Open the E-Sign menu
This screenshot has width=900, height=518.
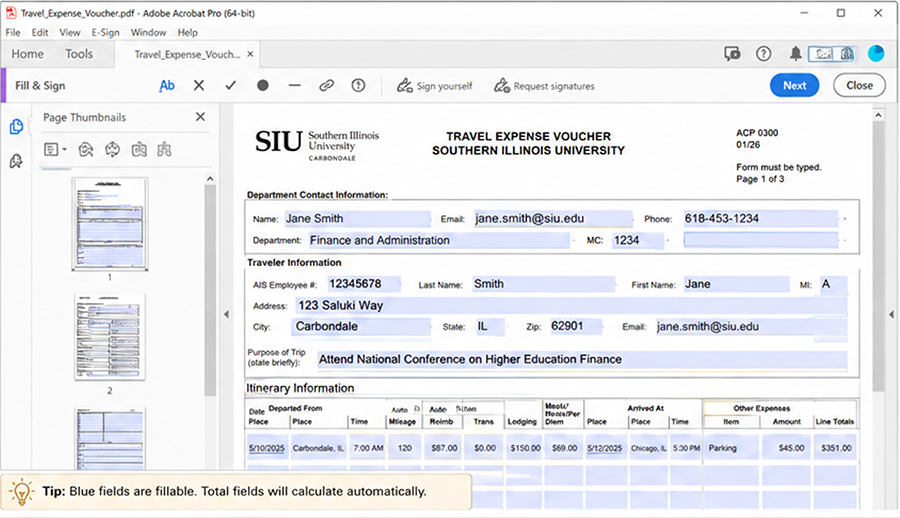coord(106,32)
